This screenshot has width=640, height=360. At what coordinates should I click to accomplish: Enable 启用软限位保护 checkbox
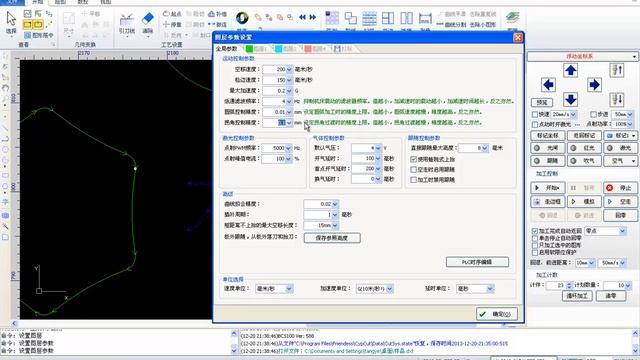click(x=535, y=253)
